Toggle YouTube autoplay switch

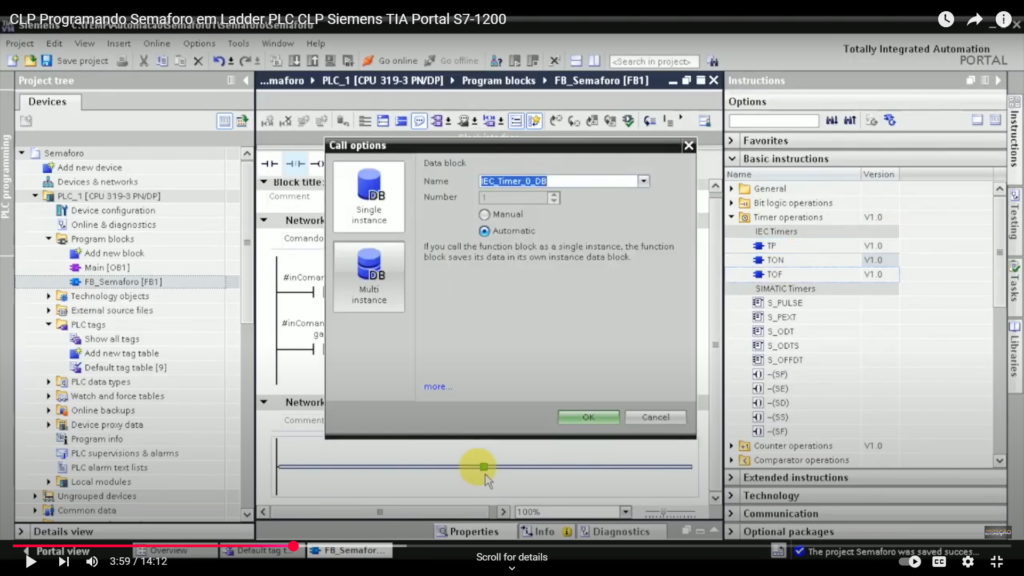coord(910,562)
